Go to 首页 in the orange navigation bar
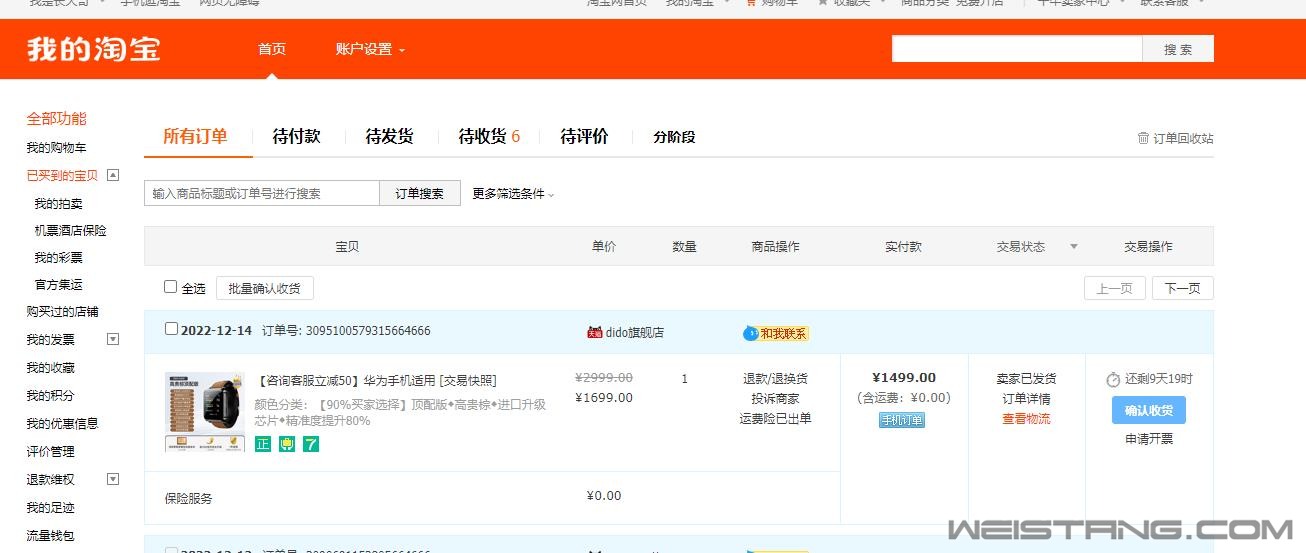This screenshot has height=553, width=1306. (272, 49)
